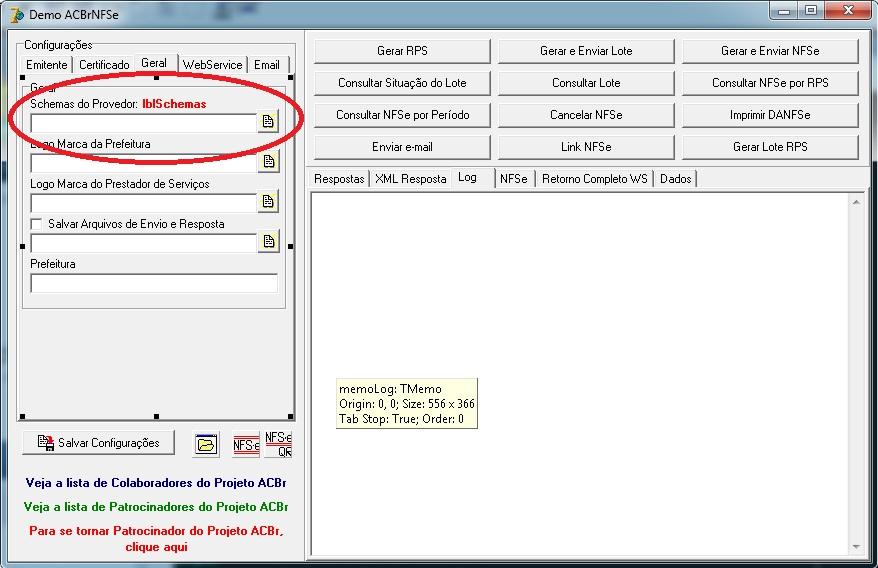Click inside the Log memo area
Viewport: 878px width, 568px height.
[581, 374]
